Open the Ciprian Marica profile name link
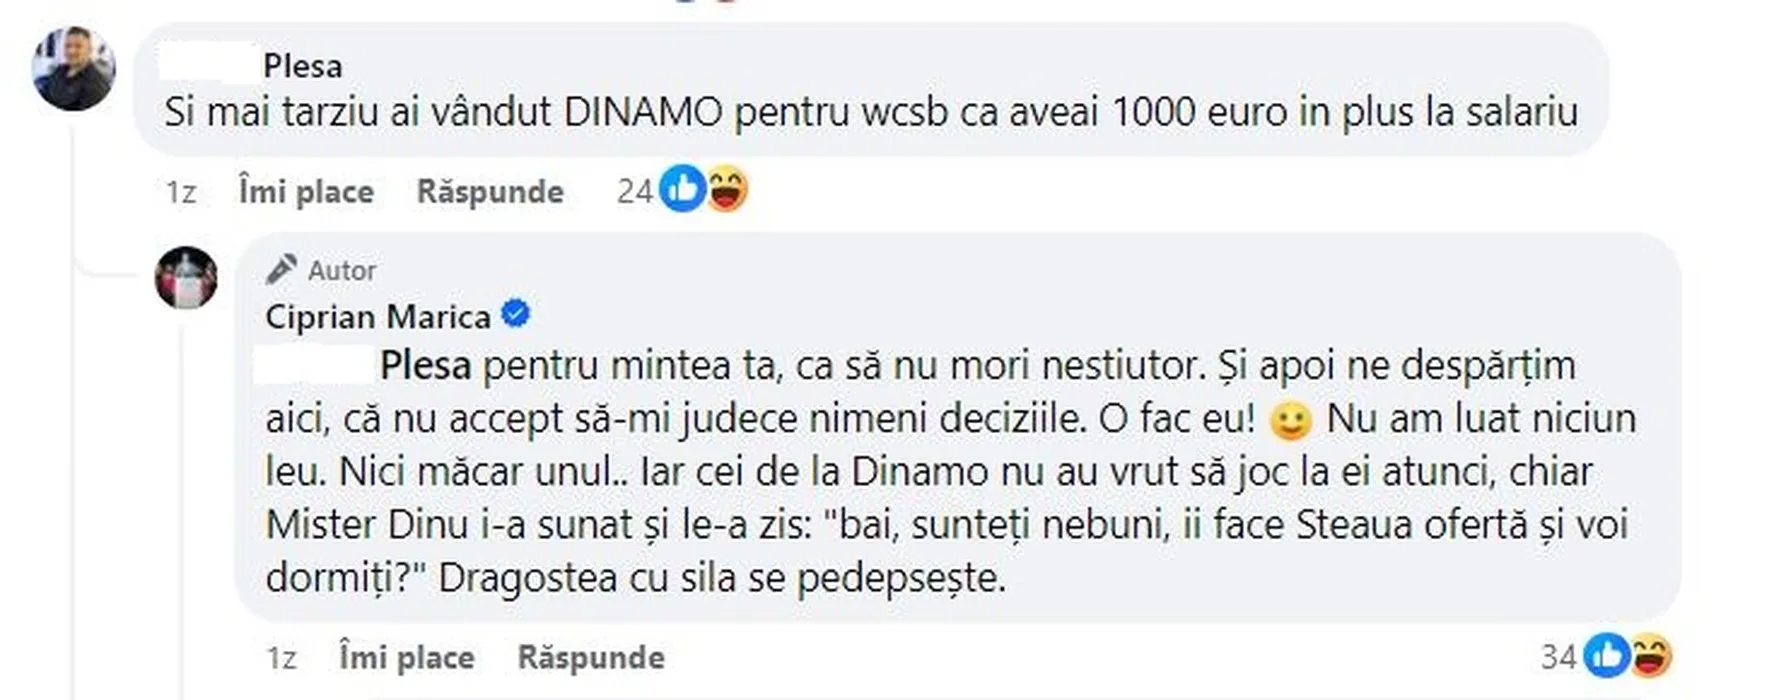1774x700 pixels. click(x=378, y=317)
